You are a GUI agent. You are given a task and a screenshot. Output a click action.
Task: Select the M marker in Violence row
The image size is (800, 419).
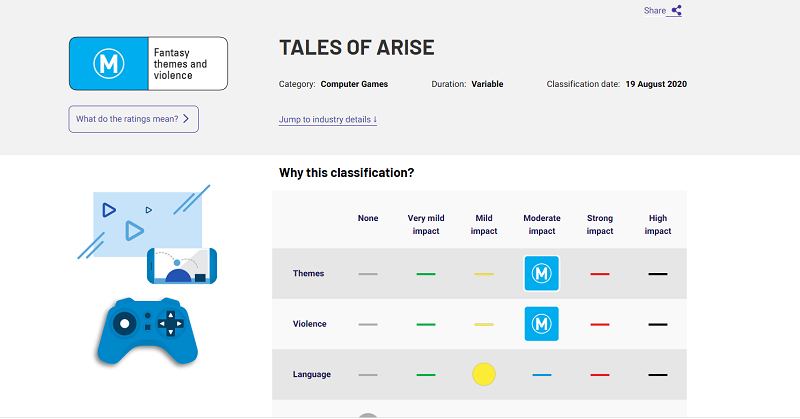tap(541, 324)
